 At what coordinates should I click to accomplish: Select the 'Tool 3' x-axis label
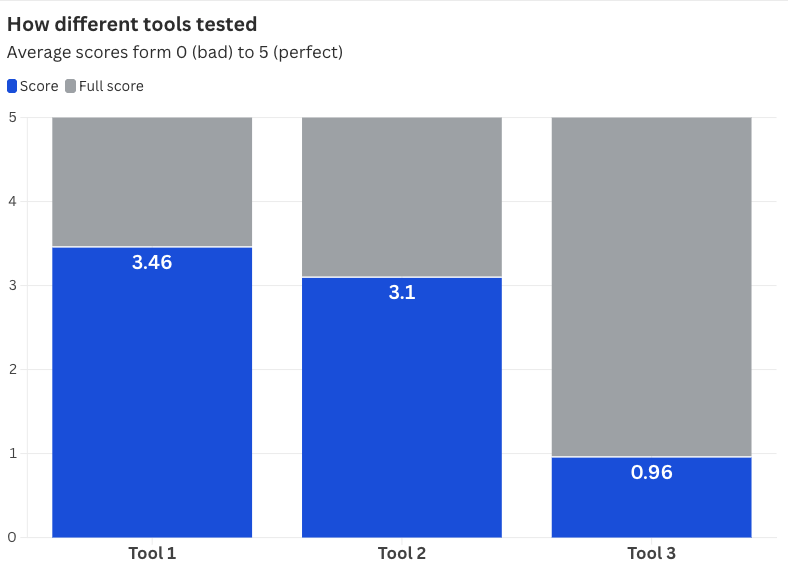[x=652, y=553]
